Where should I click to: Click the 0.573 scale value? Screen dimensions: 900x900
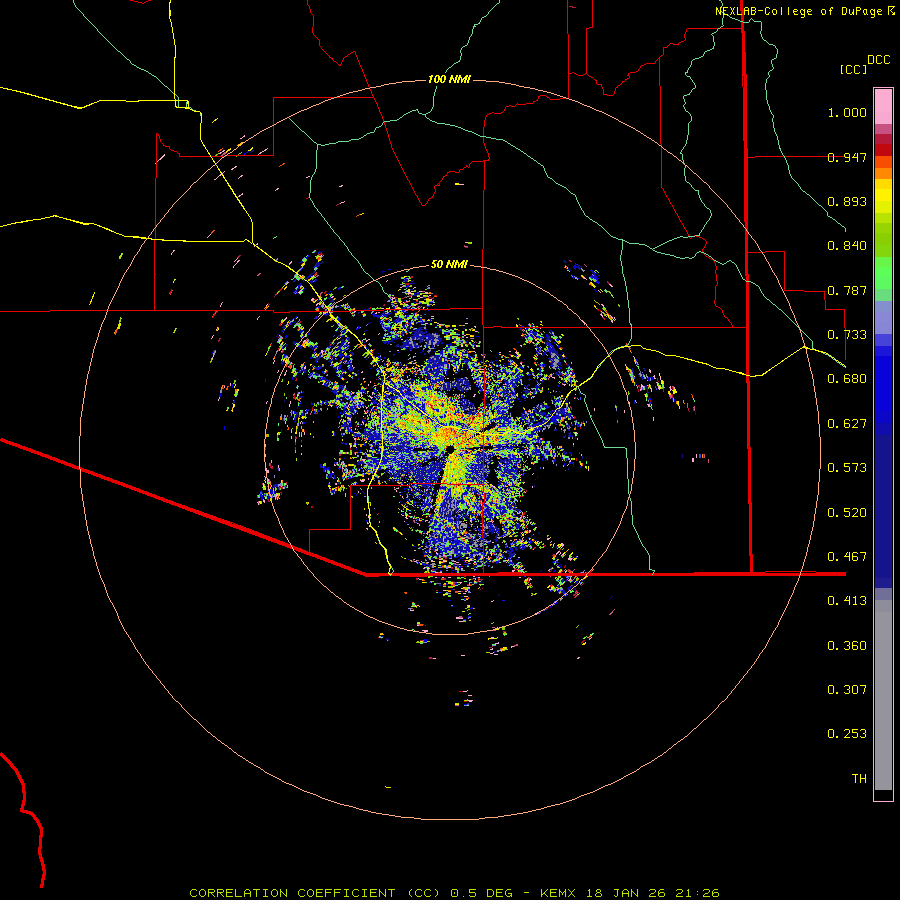pyautogui.click(x=847, y=468)
